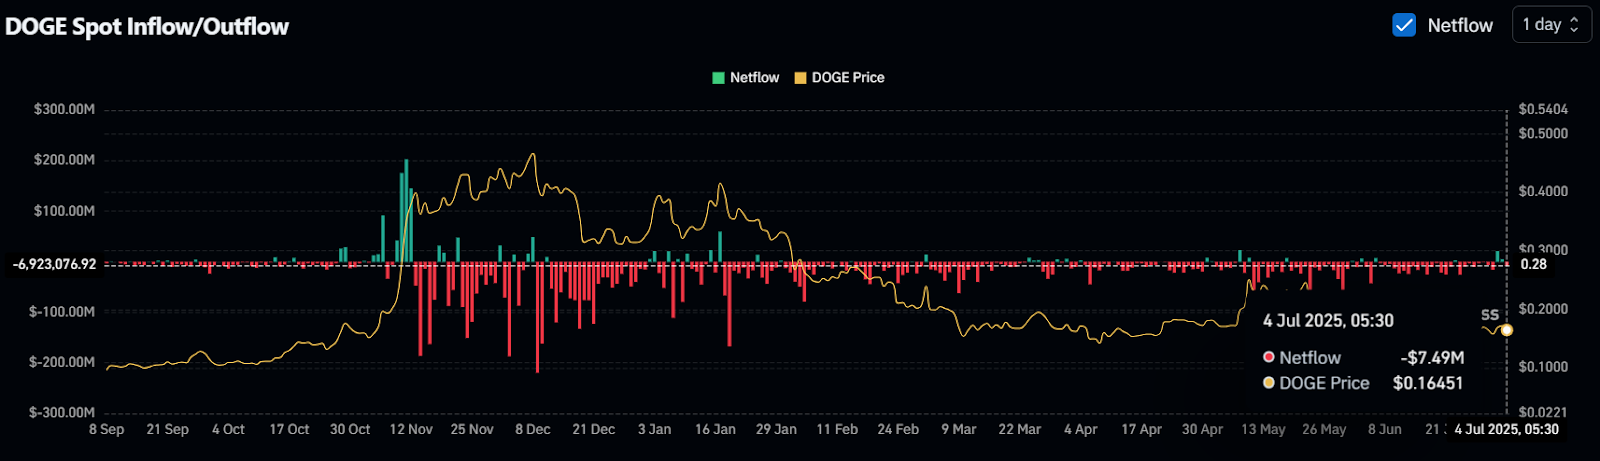Image resolution: width=1600 pixels, height=461 pixels.
Task: Click the $-300.00M left axis label
Action: pyautogui.click(x=61, y=412)
